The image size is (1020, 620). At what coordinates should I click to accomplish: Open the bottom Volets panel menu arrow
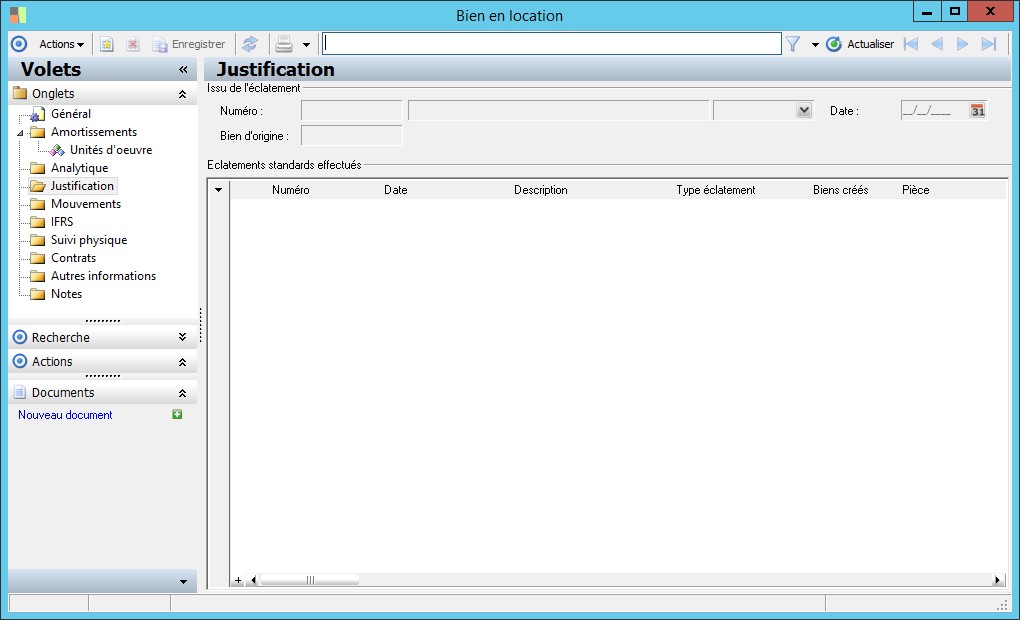(x=183, y=582)
